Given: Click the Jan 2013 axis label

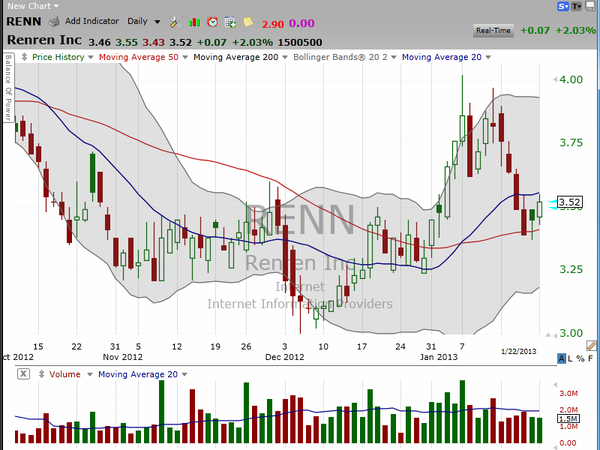Looking at the screenshot, I should pyautogui.click(x=439, y=357).
